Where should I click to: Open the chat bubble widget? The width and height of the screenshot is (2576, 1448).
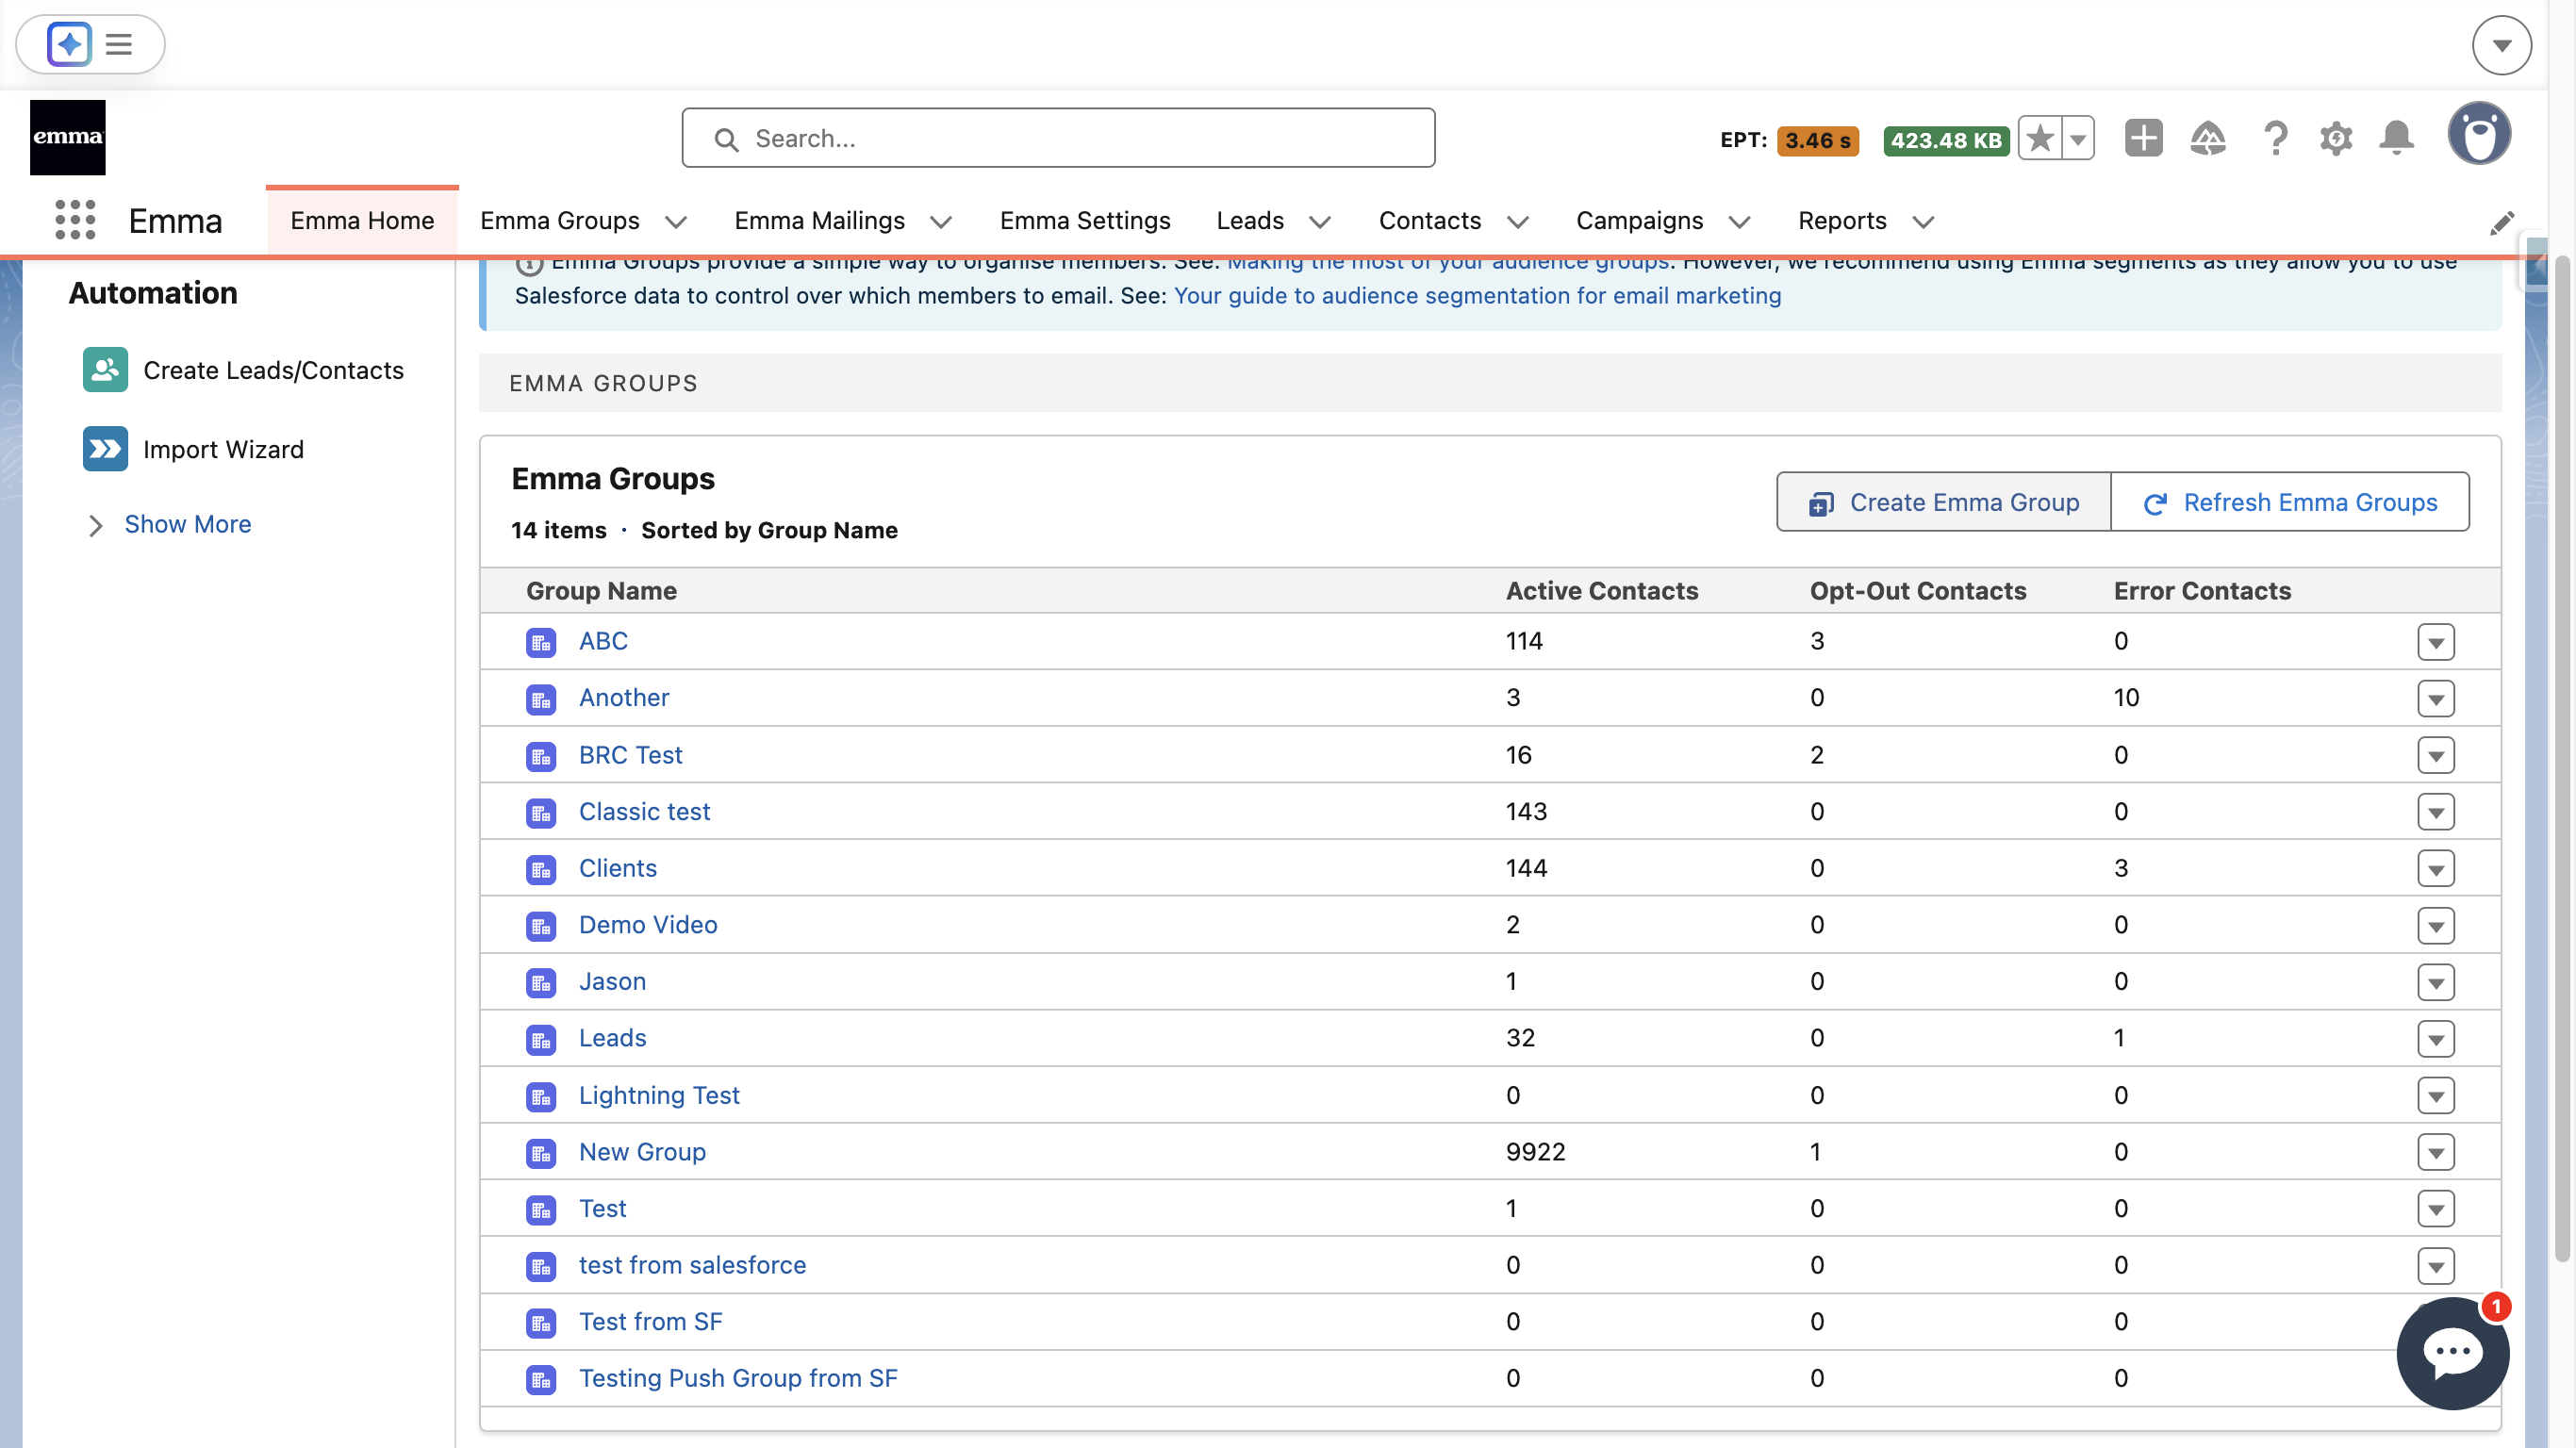2452,1353
